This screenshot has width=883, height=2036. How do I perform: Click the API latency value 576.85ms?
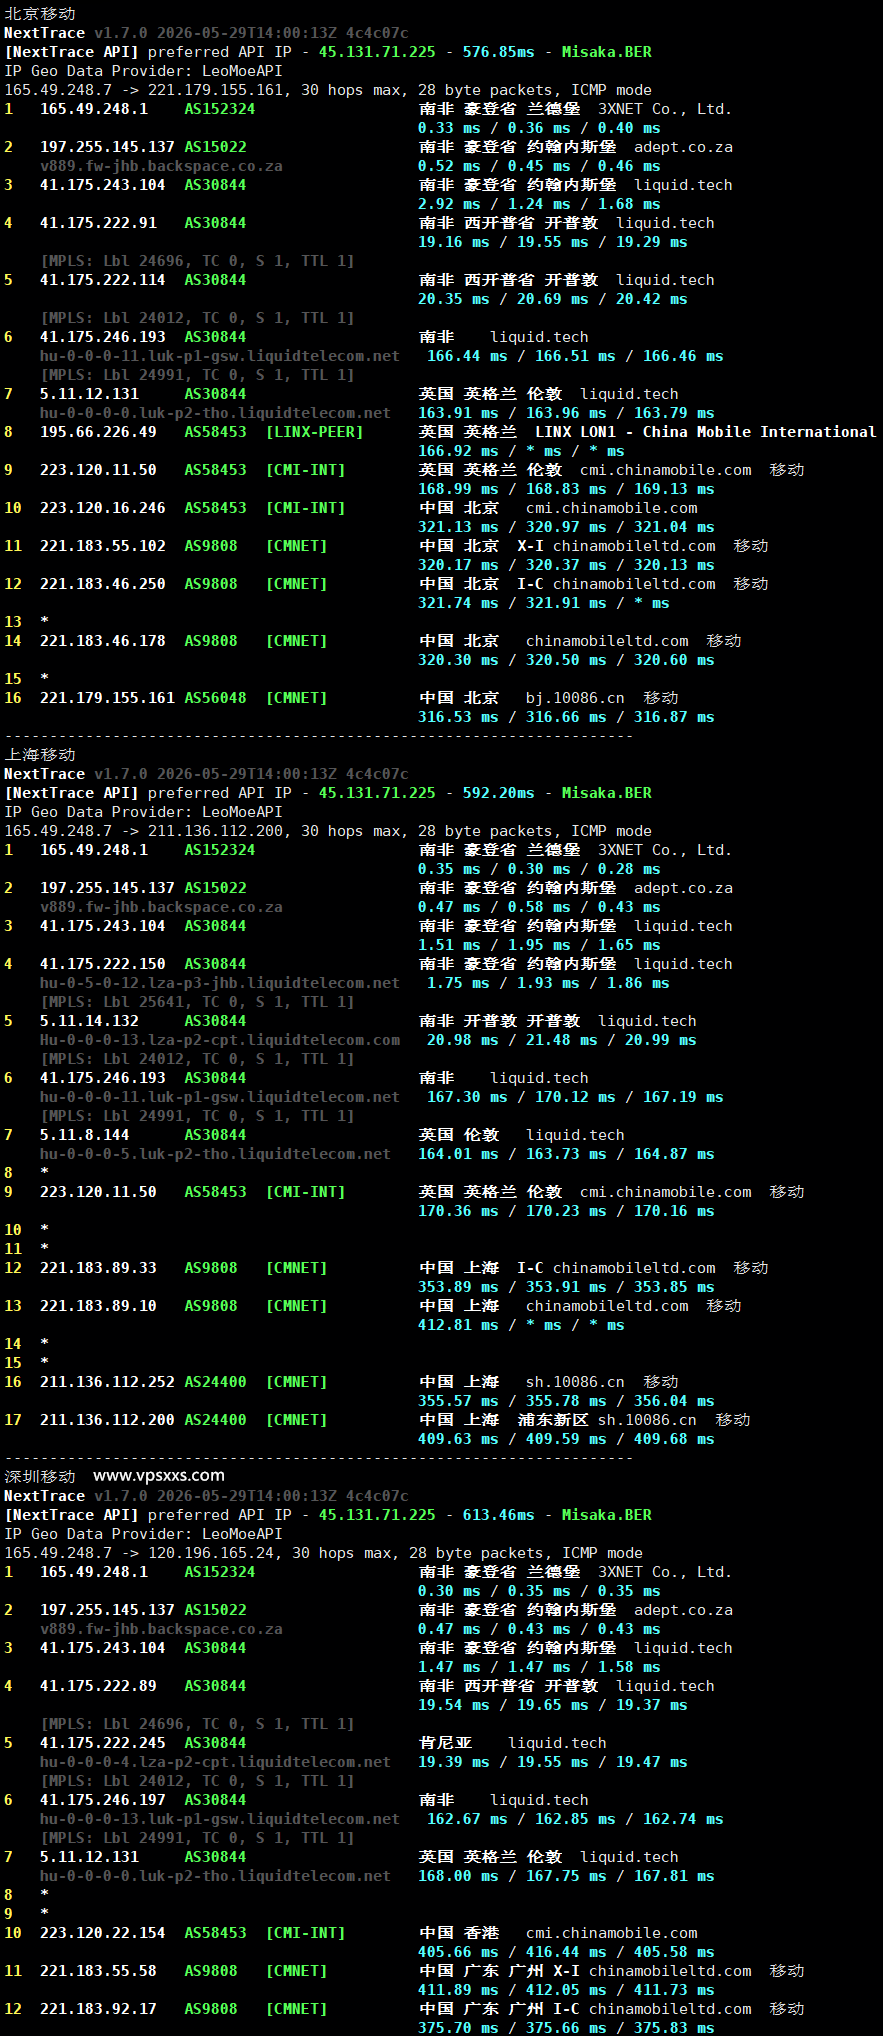(498, 52)
